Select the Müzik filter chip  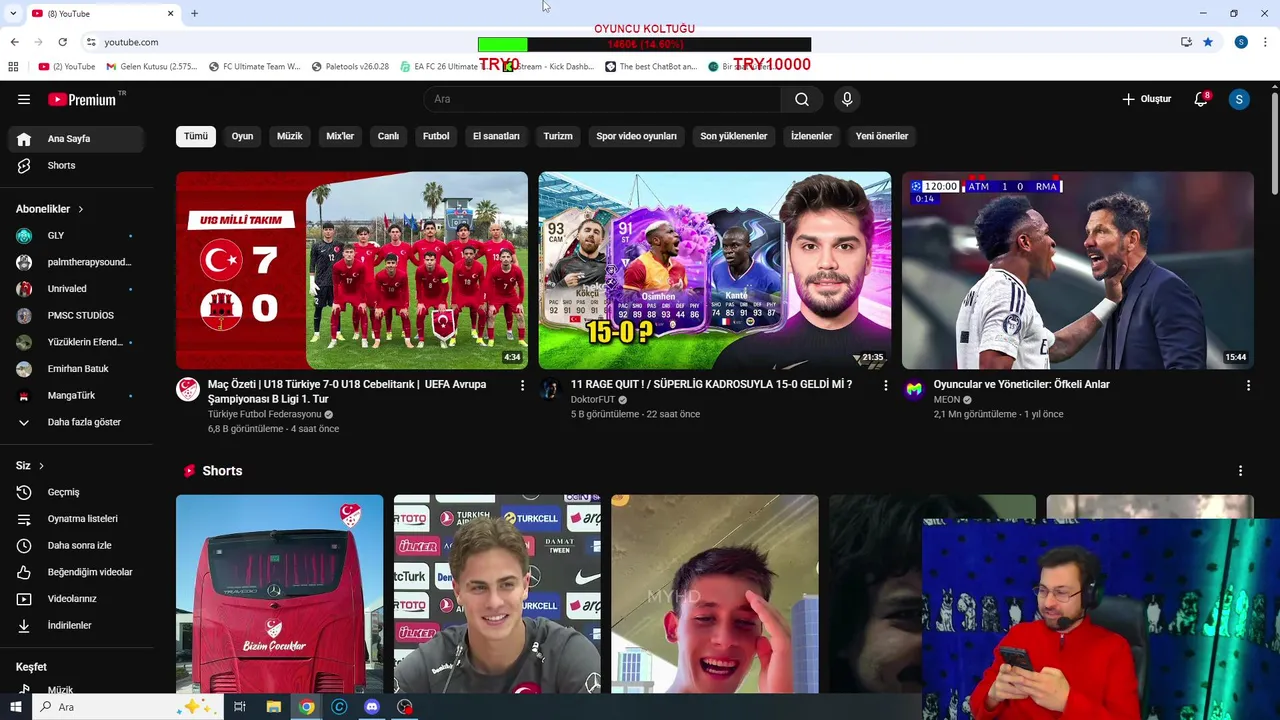(x=289, y=136)
